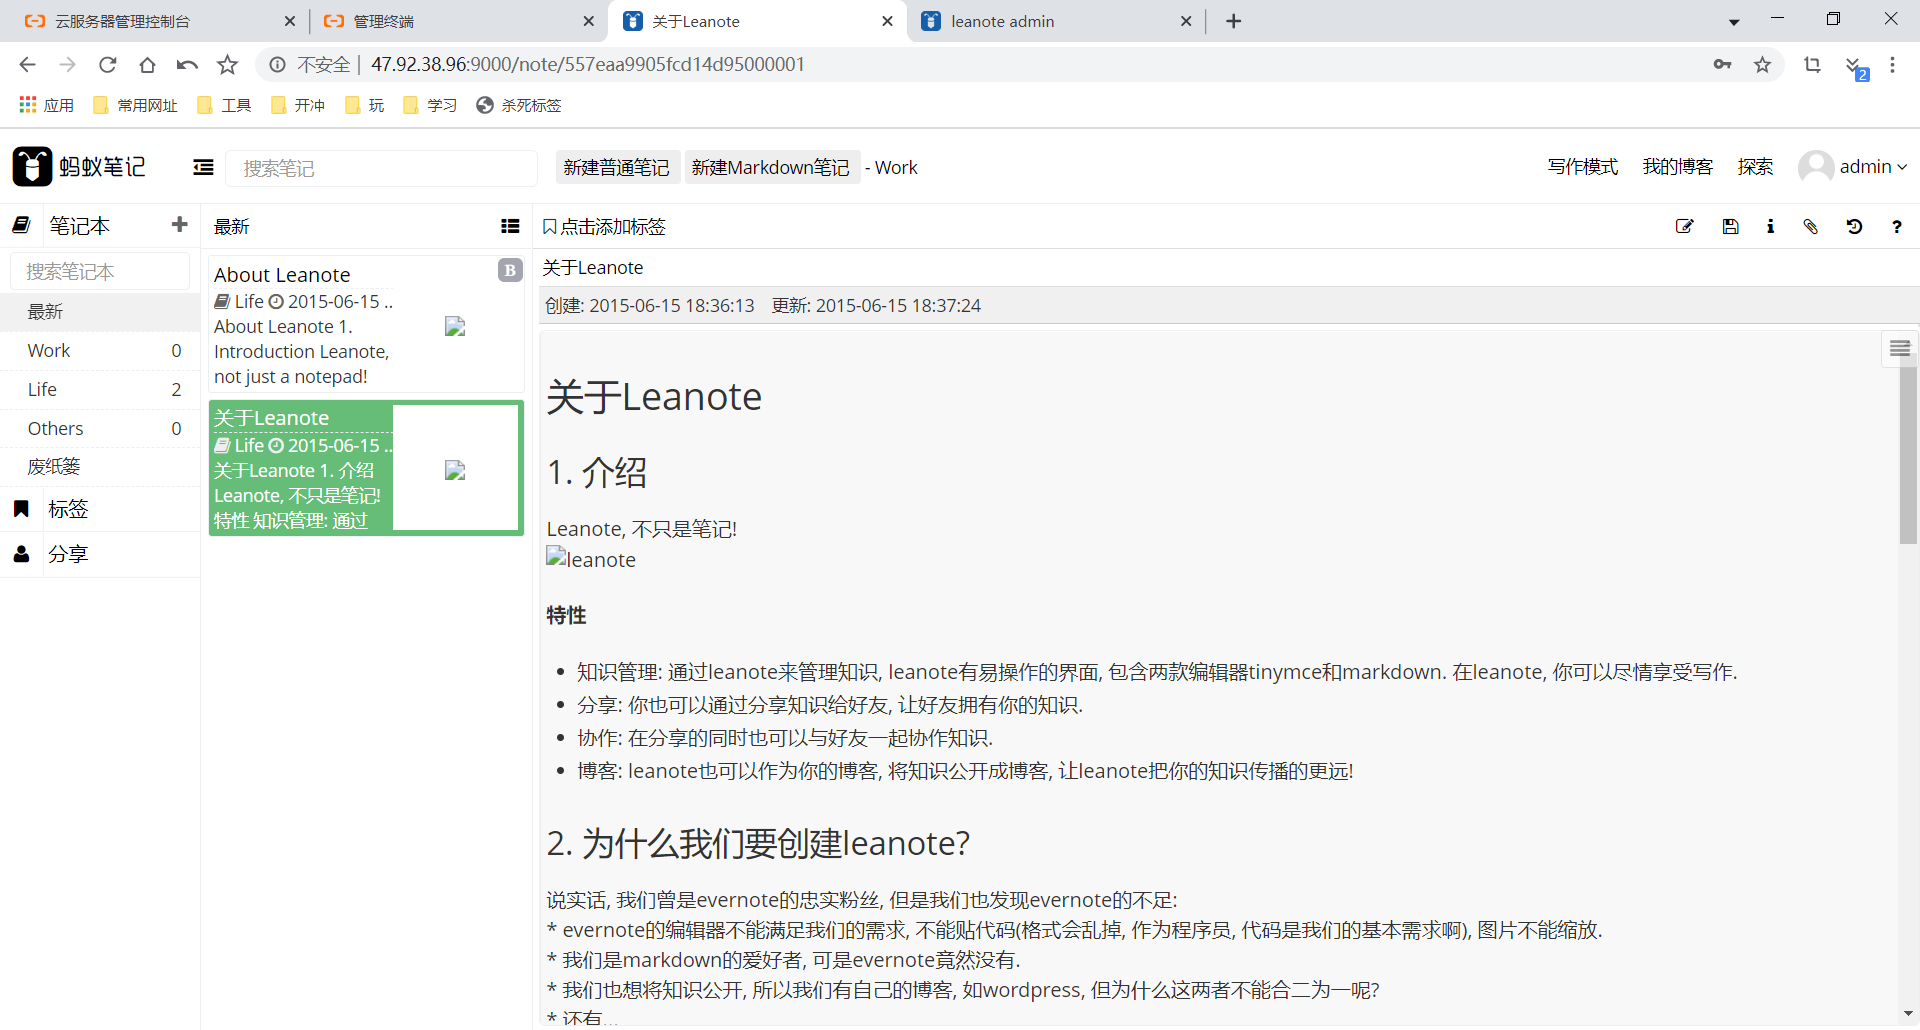Close the 关于Leanote browser tab

[887, 21]
